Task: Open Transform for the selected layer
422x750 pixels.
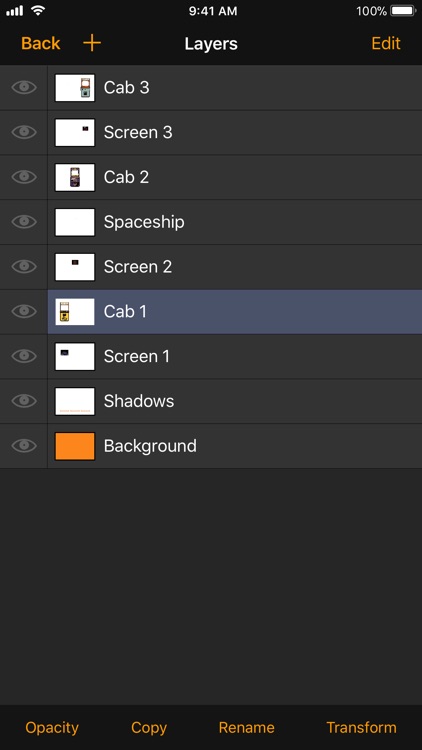Action: point(361,728)
